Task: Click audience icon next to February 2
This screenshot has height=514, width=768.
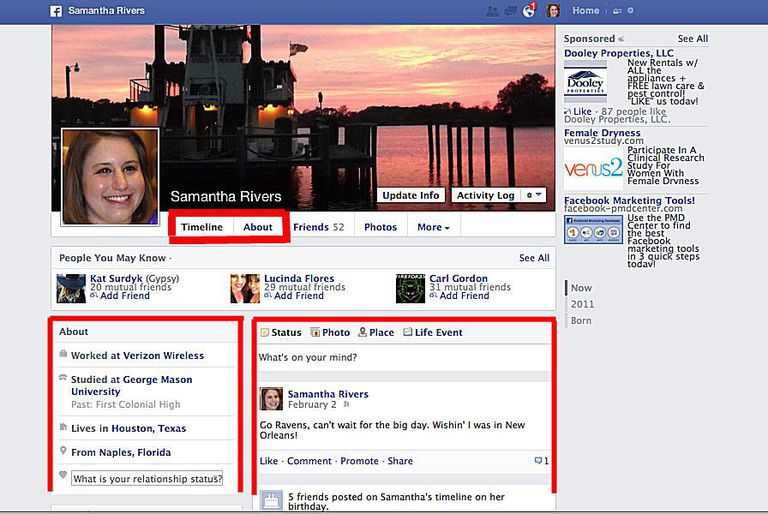Action: point(346,405)
